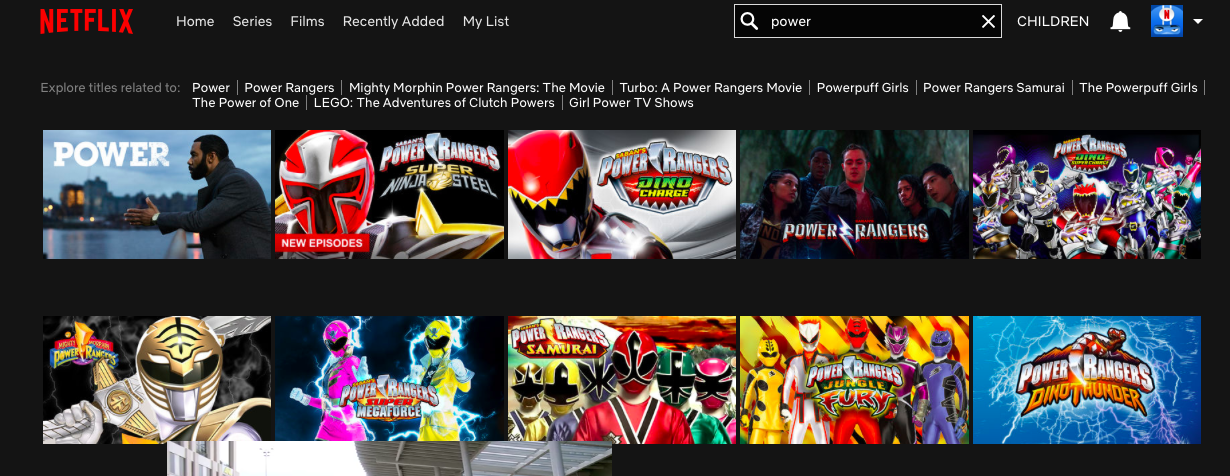Open the "Power Rangers Samurai" related link
Image resolution: width=1230 pixels, height=476 pixels.
point(994,88)
